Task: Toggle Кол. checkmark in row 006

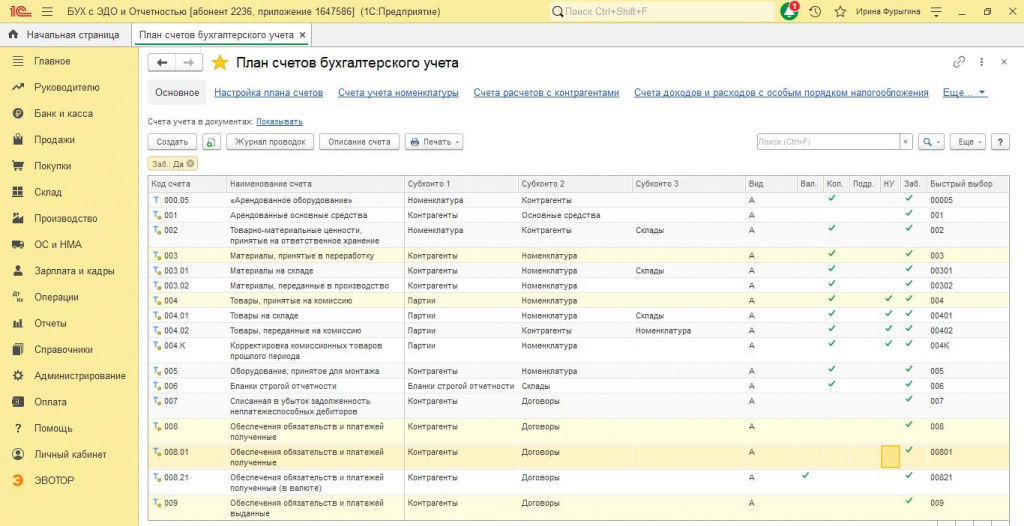Action: pos(831,384)
